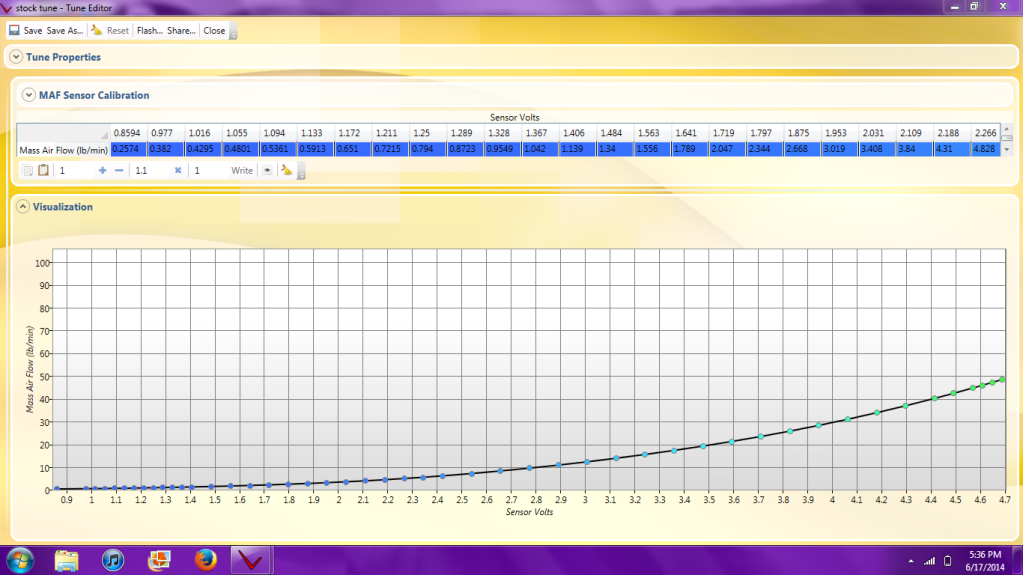The width and height of the screenshot is (1023, 575).
Task: Launch Firefox from the taskbar
Action: (206, 561)
